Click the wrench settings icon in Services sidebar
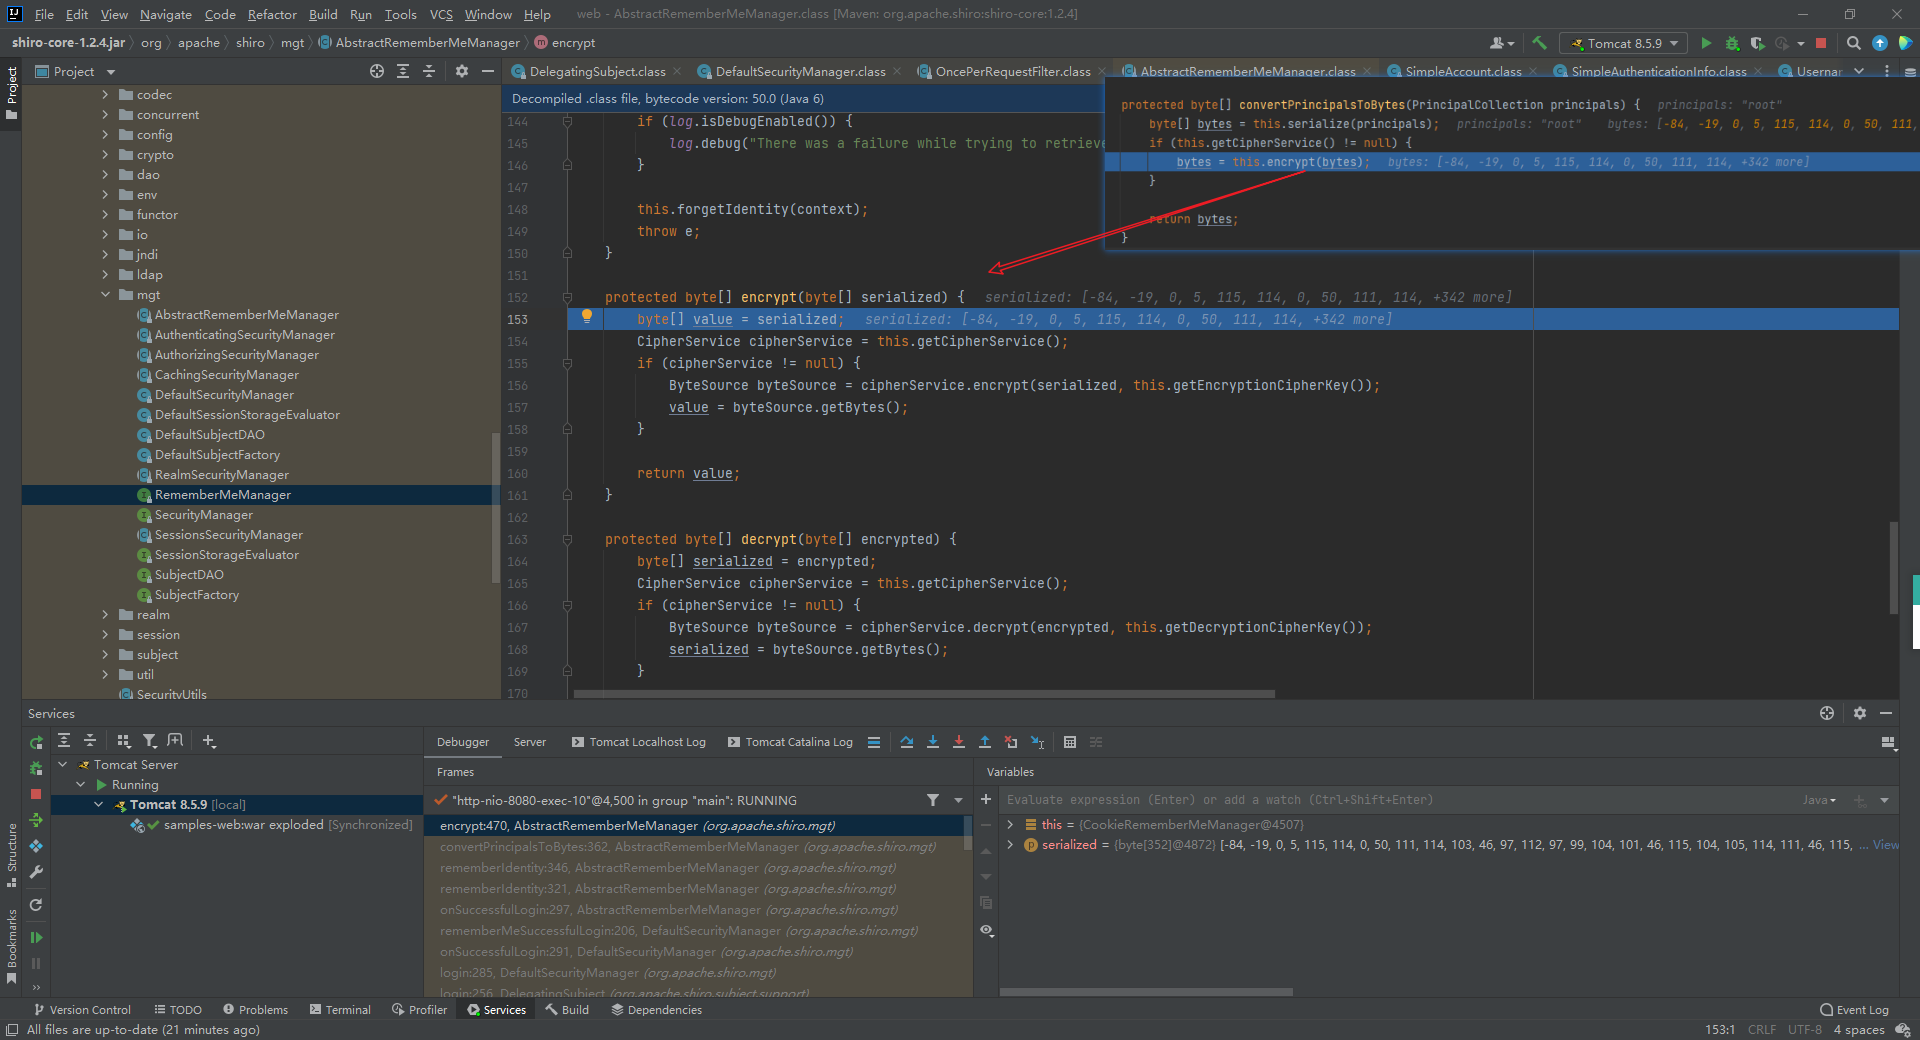 (36, 872)
